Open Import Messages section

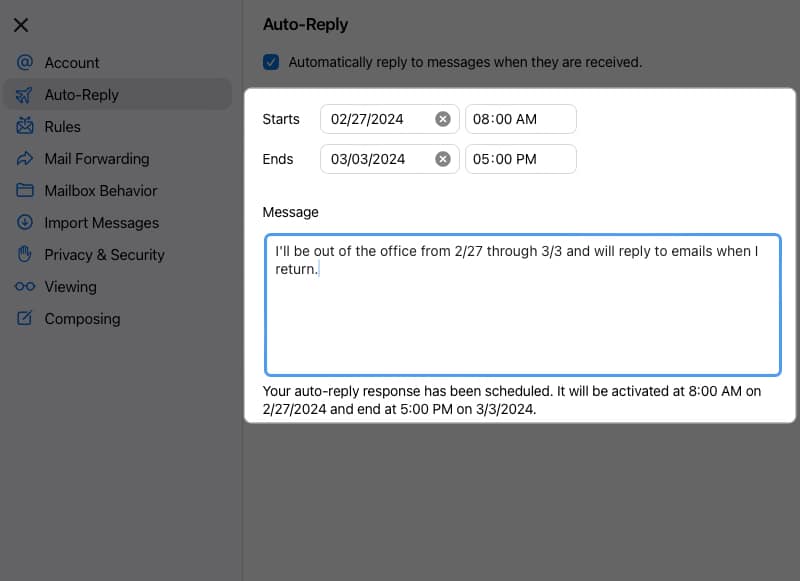(x=118, y=223)
